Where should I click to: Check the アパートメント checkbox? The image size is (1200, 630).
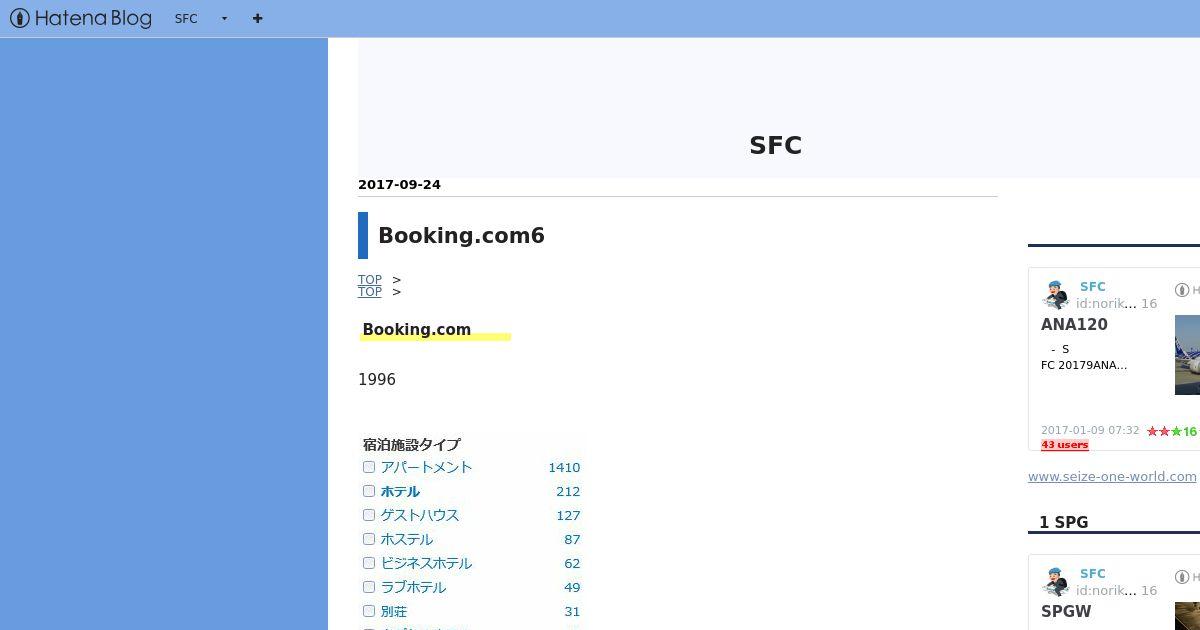369,467
